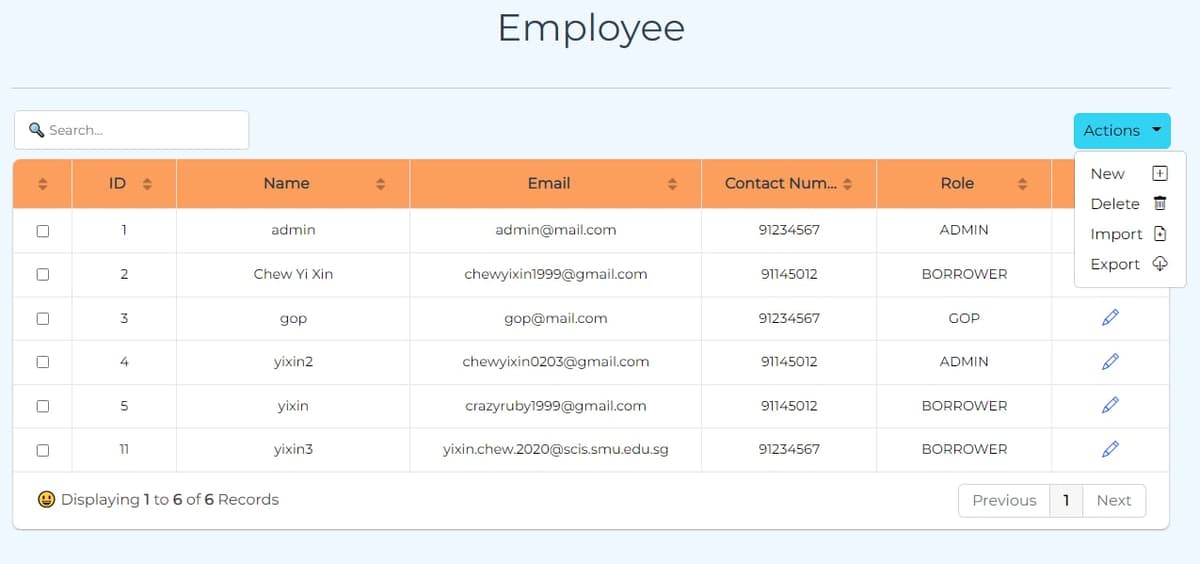
Task: Sort table by the ID column arrows
Action: tap(147, 184)
